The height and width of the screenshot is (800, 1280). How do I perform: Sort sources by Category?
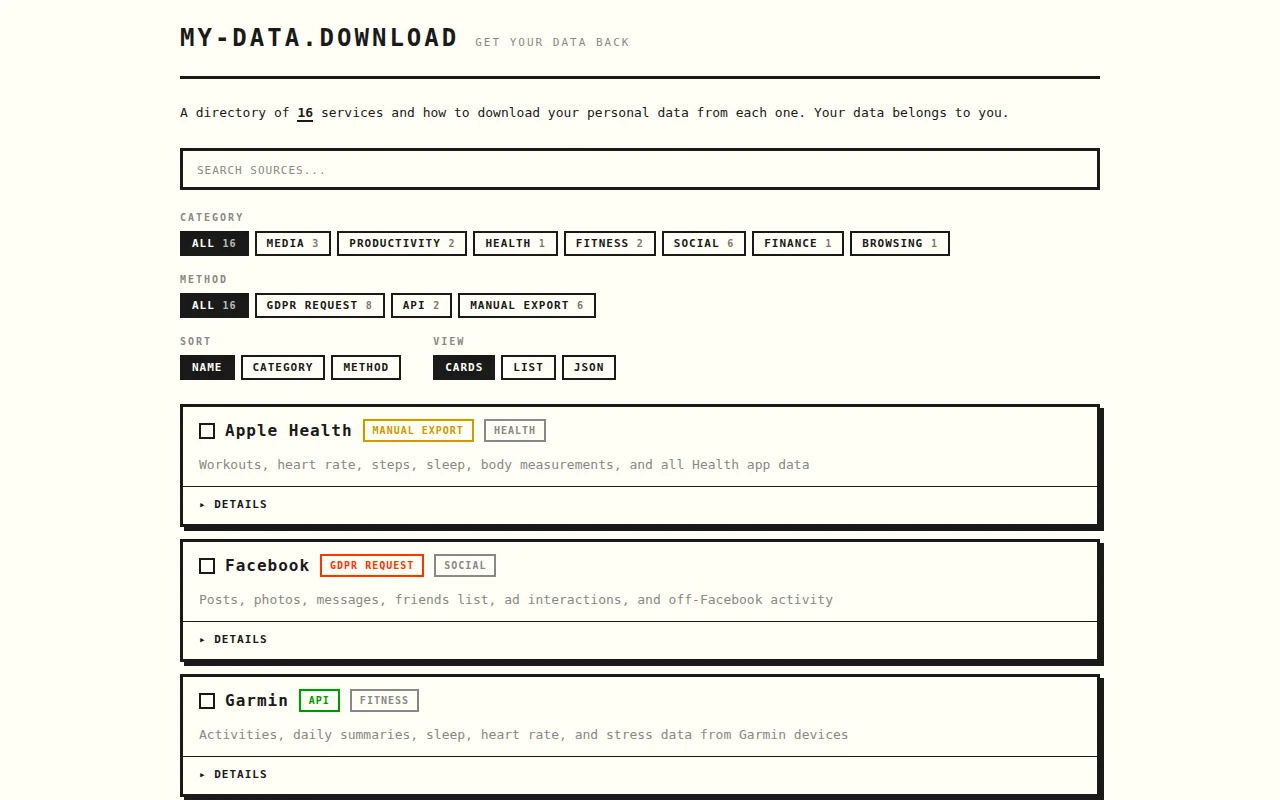283,367
